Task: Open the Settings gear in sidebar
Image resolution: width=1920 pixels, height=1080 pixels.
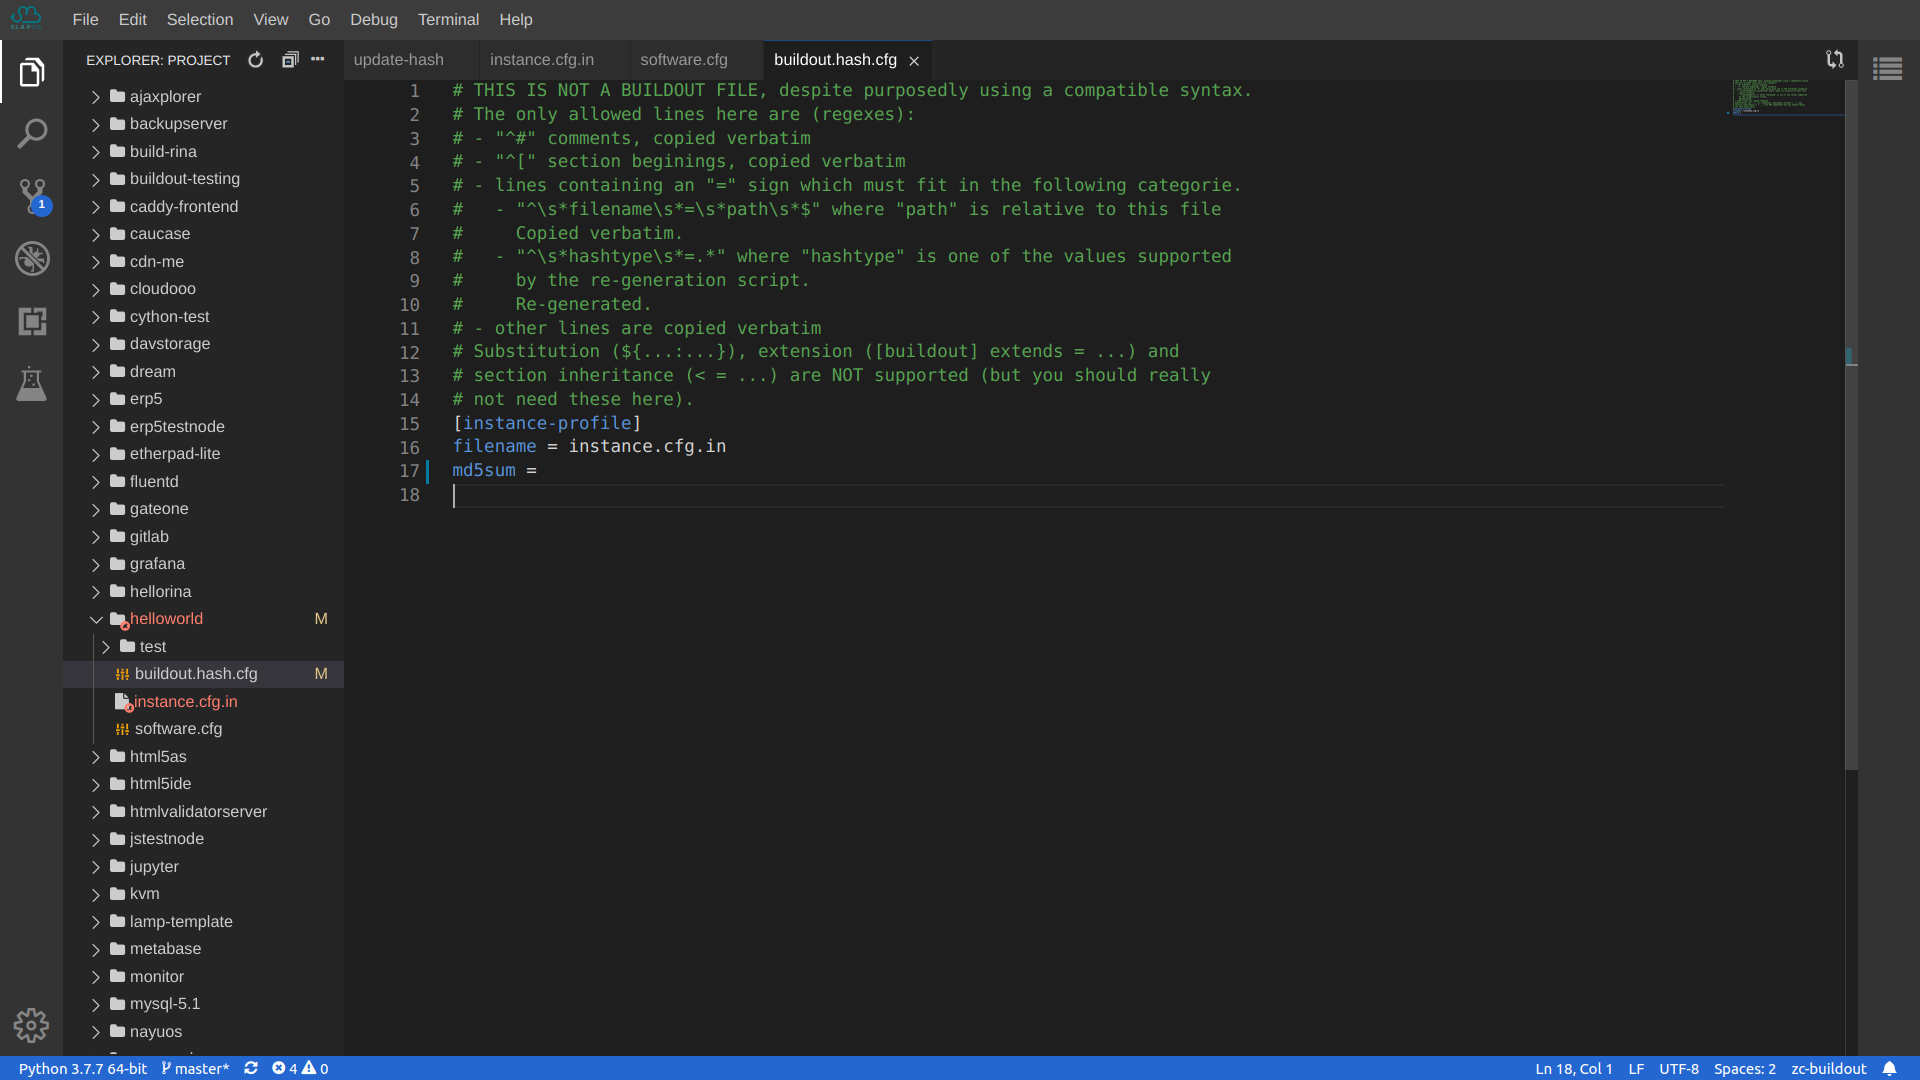Action: point(32,1025)
